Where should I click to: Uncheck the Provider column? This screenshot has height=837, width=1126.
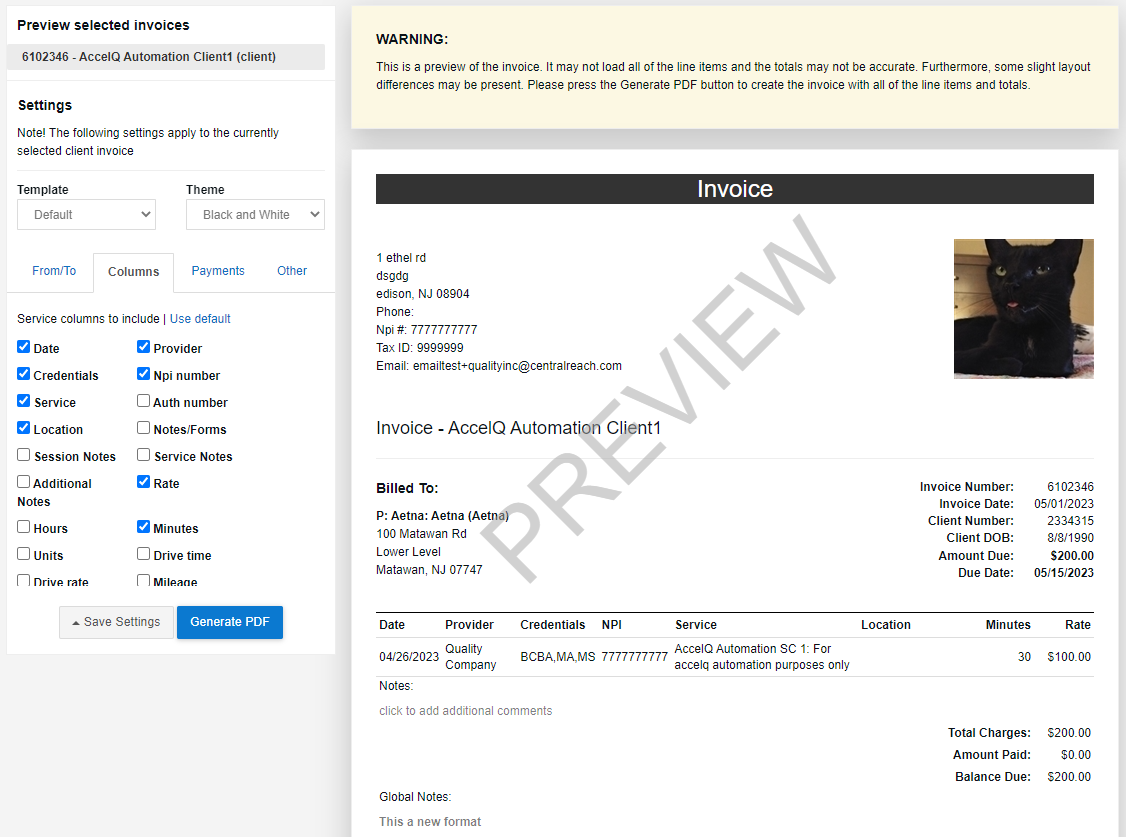coord(142,348)
